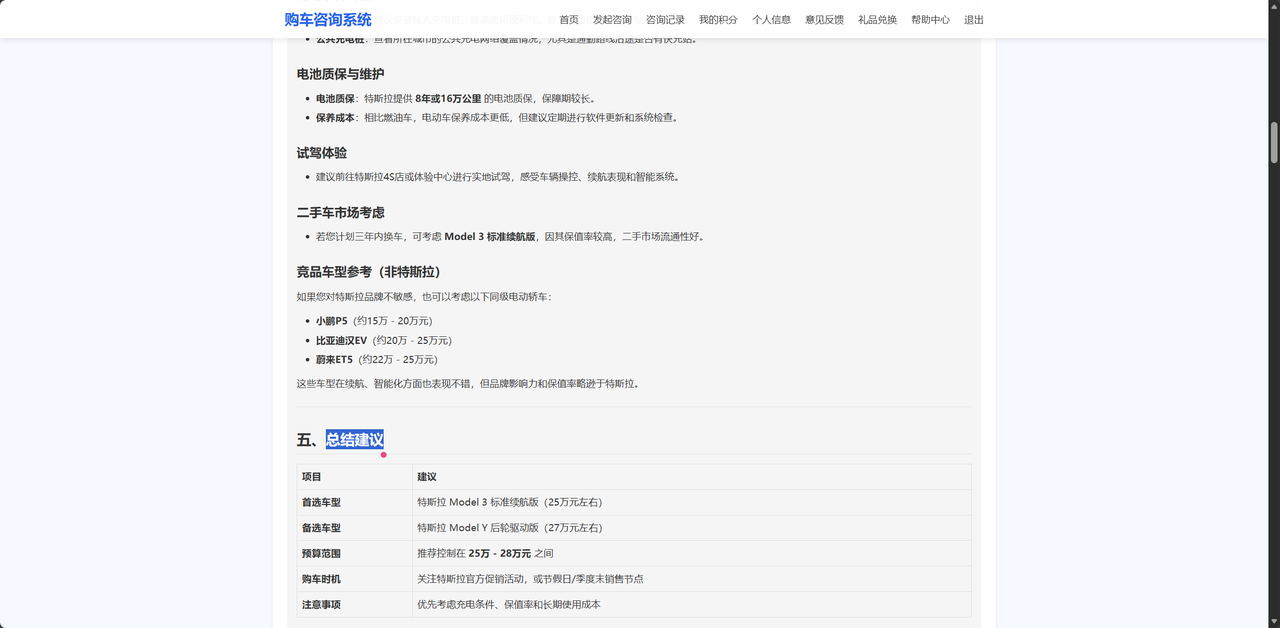Click the bold 8年或16万公里 text

pyautogui.click(x=448, y=99)
